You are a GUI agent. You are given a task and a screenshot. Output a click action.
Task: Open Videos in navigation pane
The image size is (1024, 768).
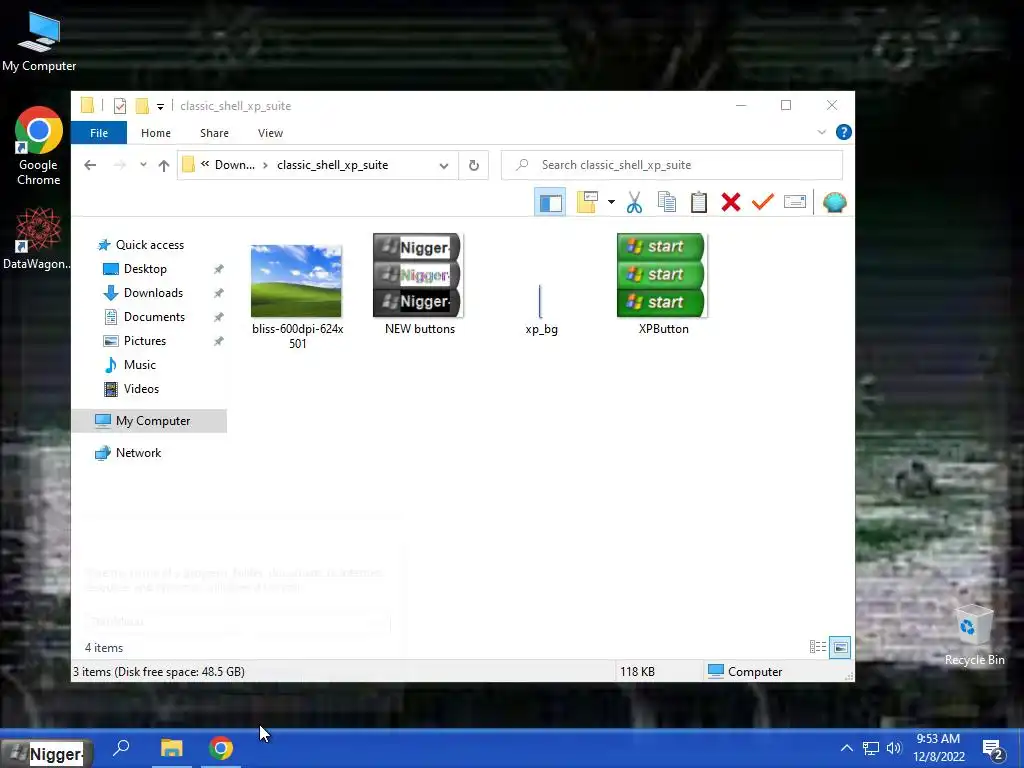click(x=141, y=389)
